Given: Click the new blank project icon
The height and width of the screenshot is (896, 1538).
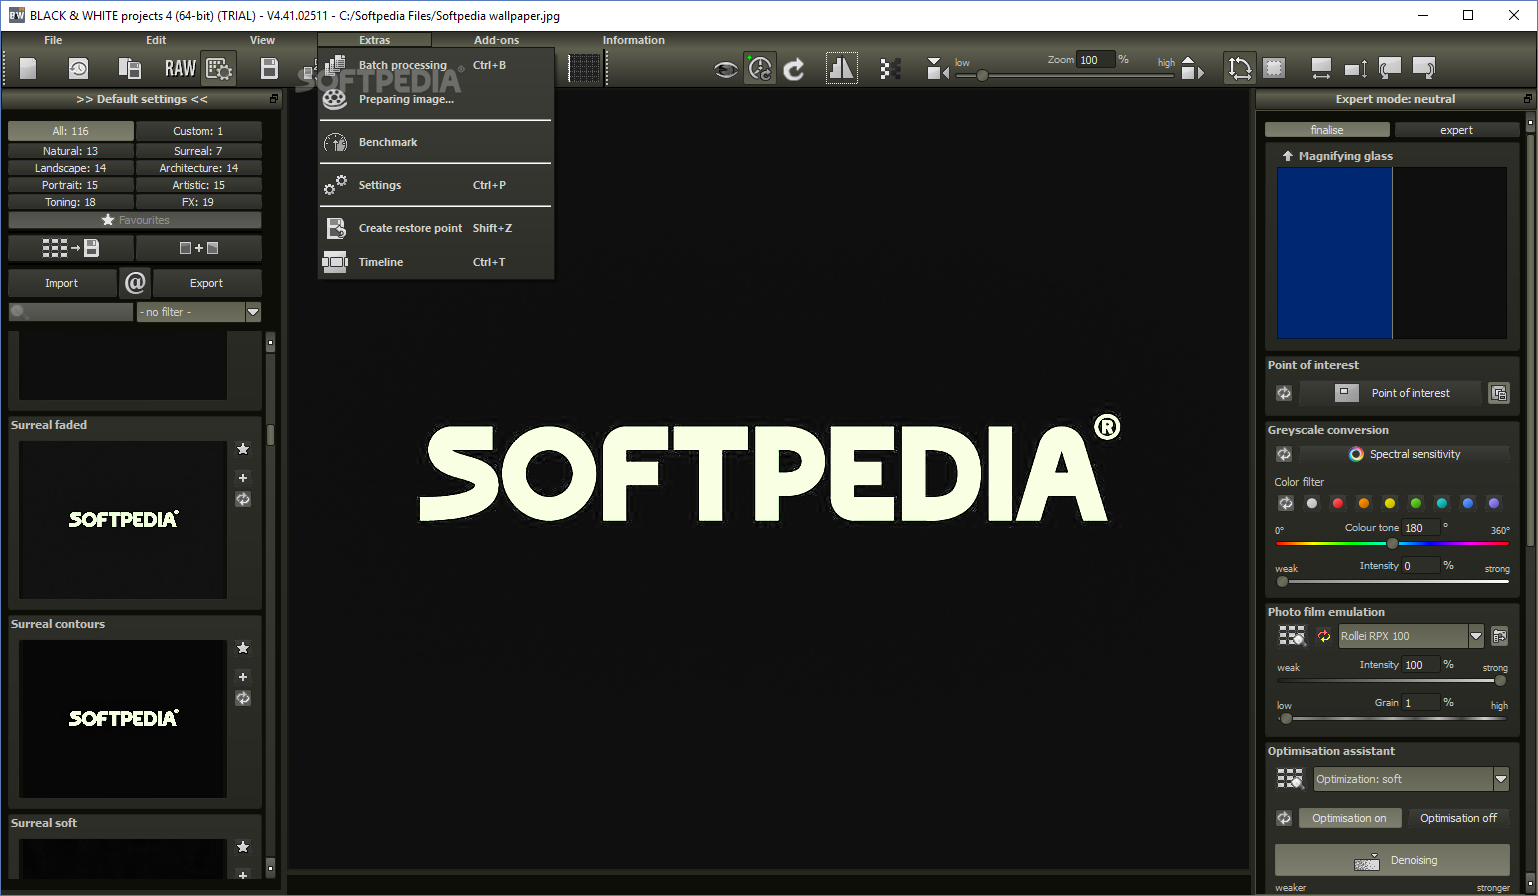Looking at the screenshot, I should tap(28, 68).
